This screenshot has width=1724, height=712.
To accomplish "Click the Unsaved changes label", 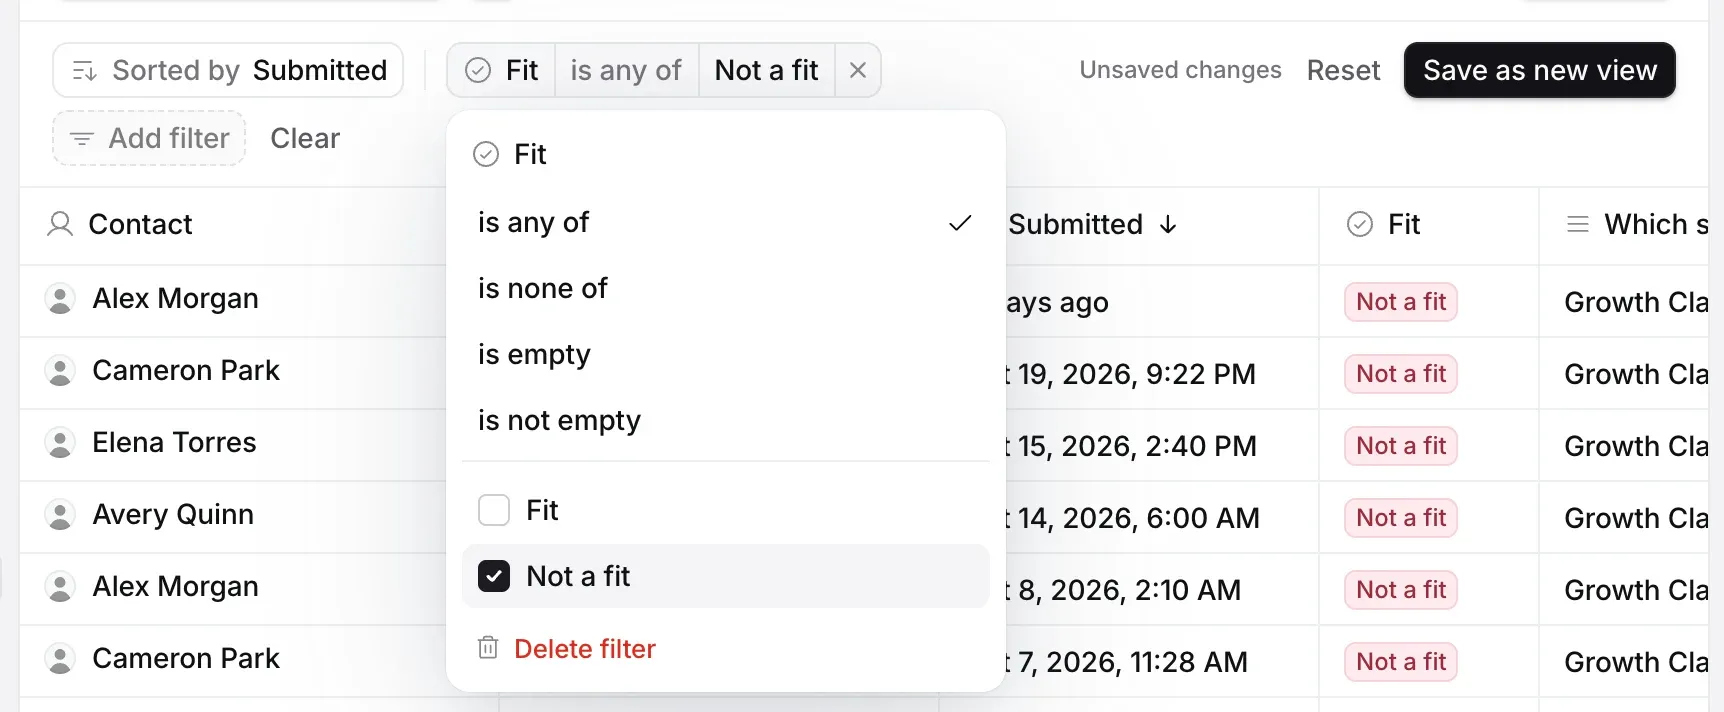I will pos(1180,70).
